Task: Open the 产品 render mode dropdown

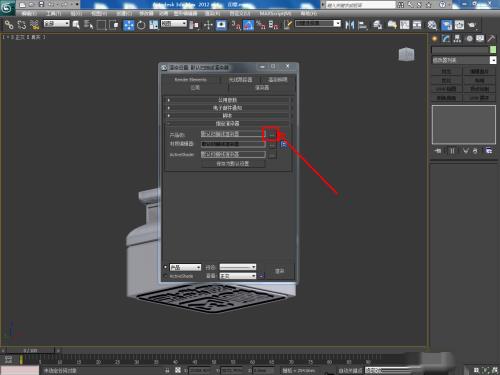Action: (x=185, y=267)
